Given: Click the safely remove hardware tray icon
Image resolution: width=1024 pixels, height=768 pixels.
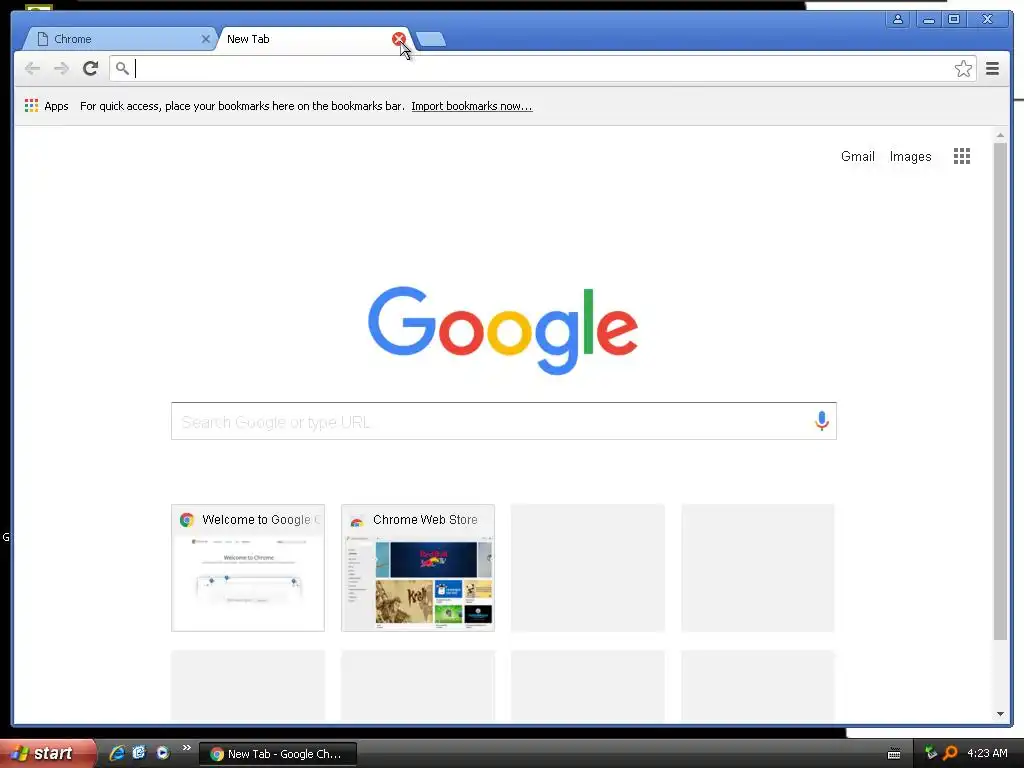Looking at the screenshot, I should click(931, 753).
